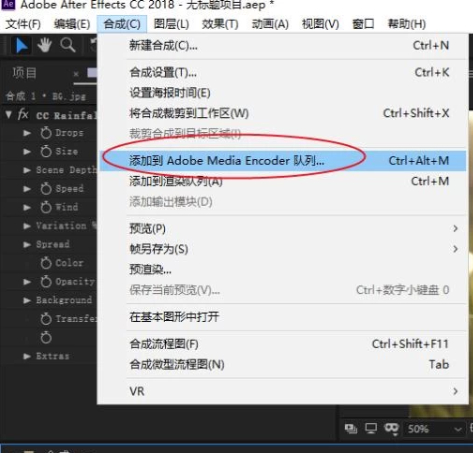Expand the Extras group

(27, 356)
